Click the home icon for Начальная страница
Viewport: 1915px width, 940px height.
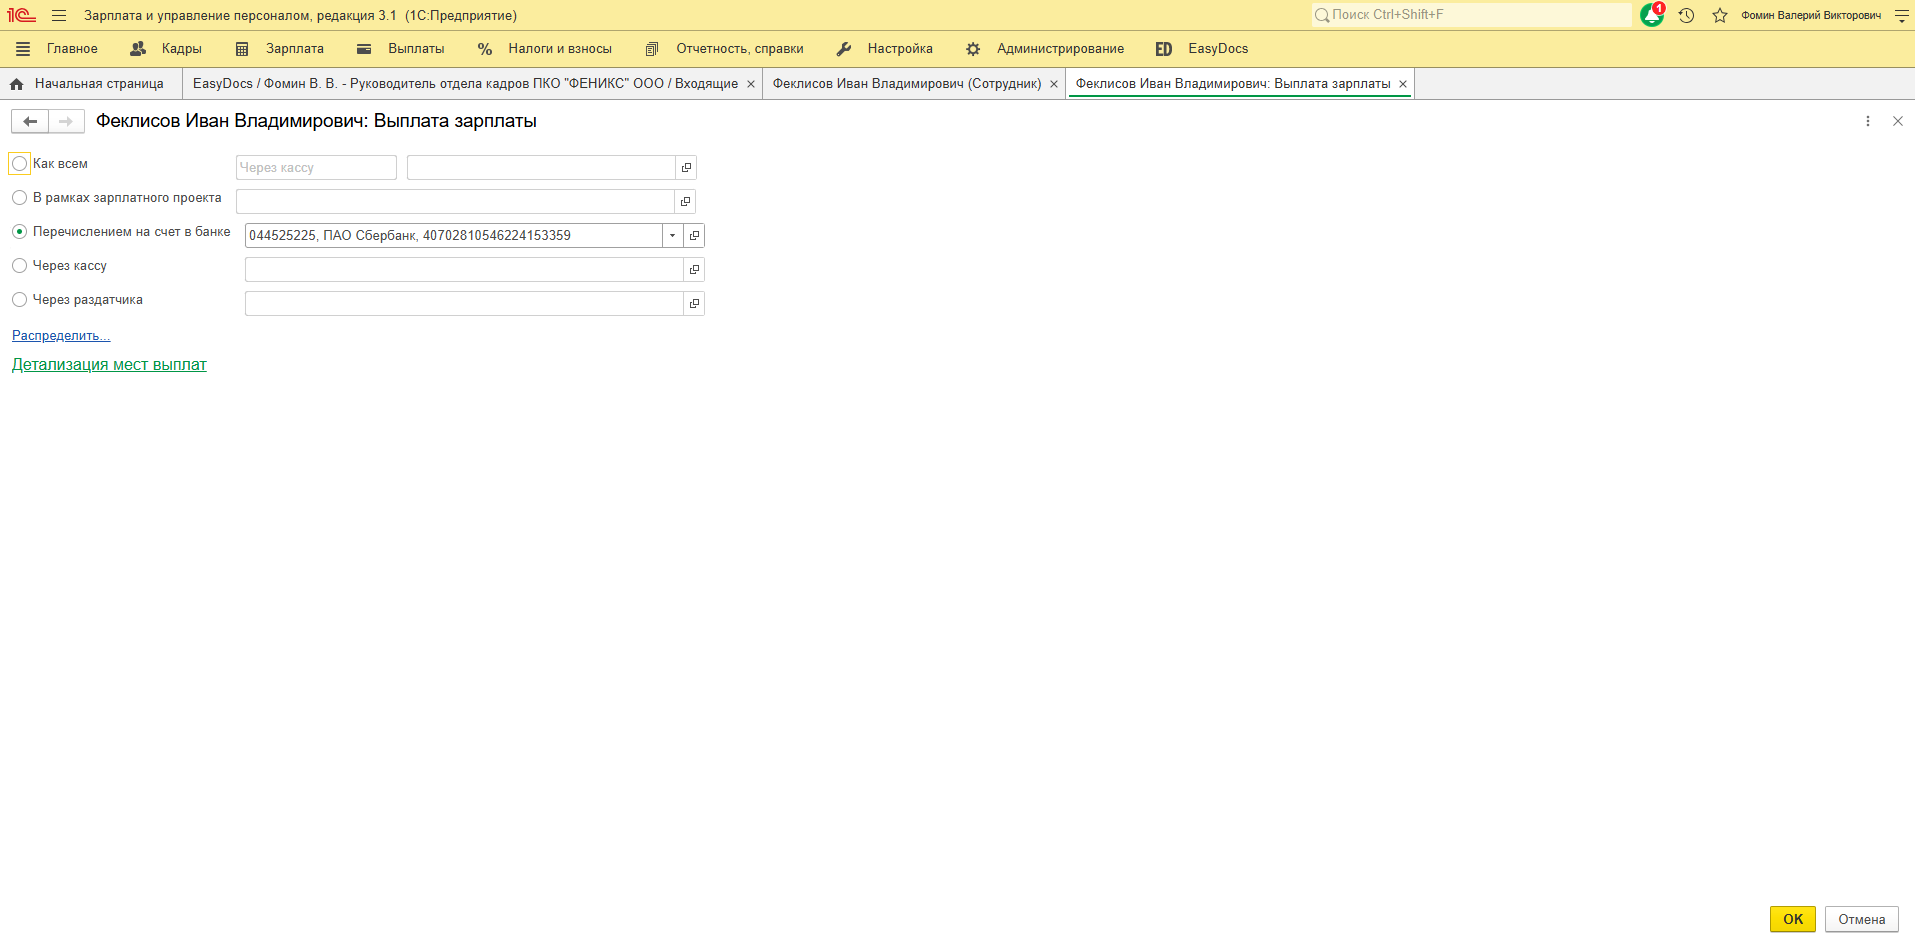click(17, 84)
